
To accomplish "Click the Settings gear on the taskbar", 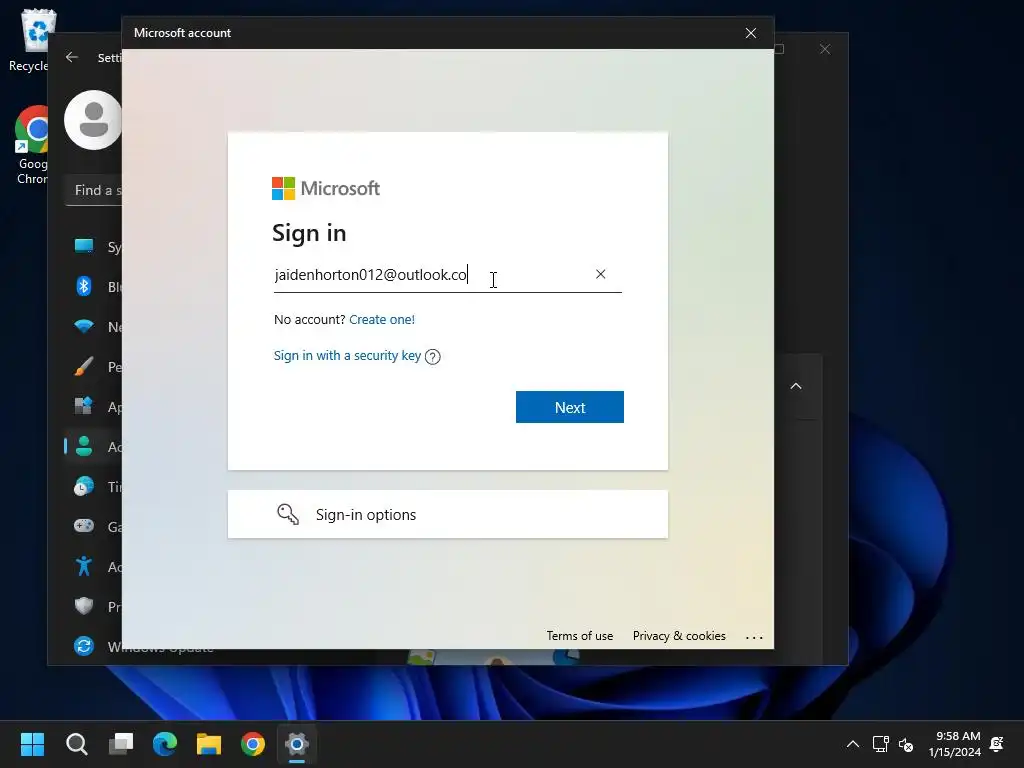I will click(296, 744).
